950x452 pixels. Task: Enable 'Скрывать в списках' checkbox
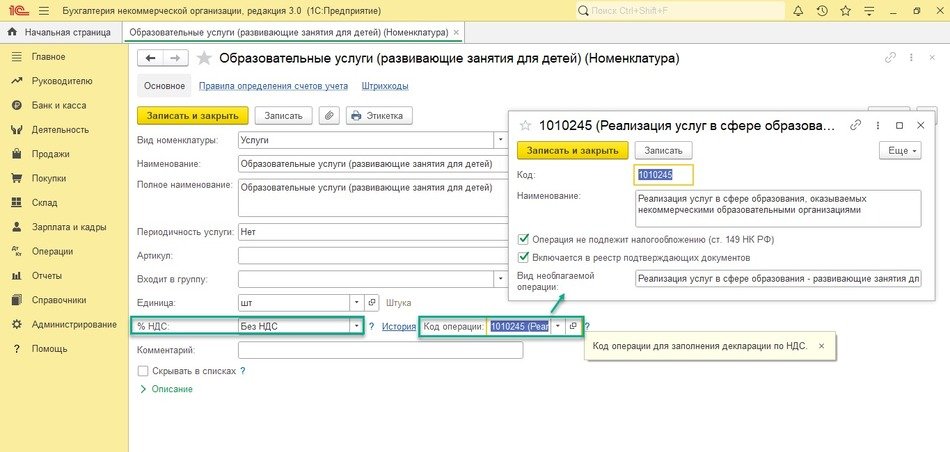pos(143,371)
